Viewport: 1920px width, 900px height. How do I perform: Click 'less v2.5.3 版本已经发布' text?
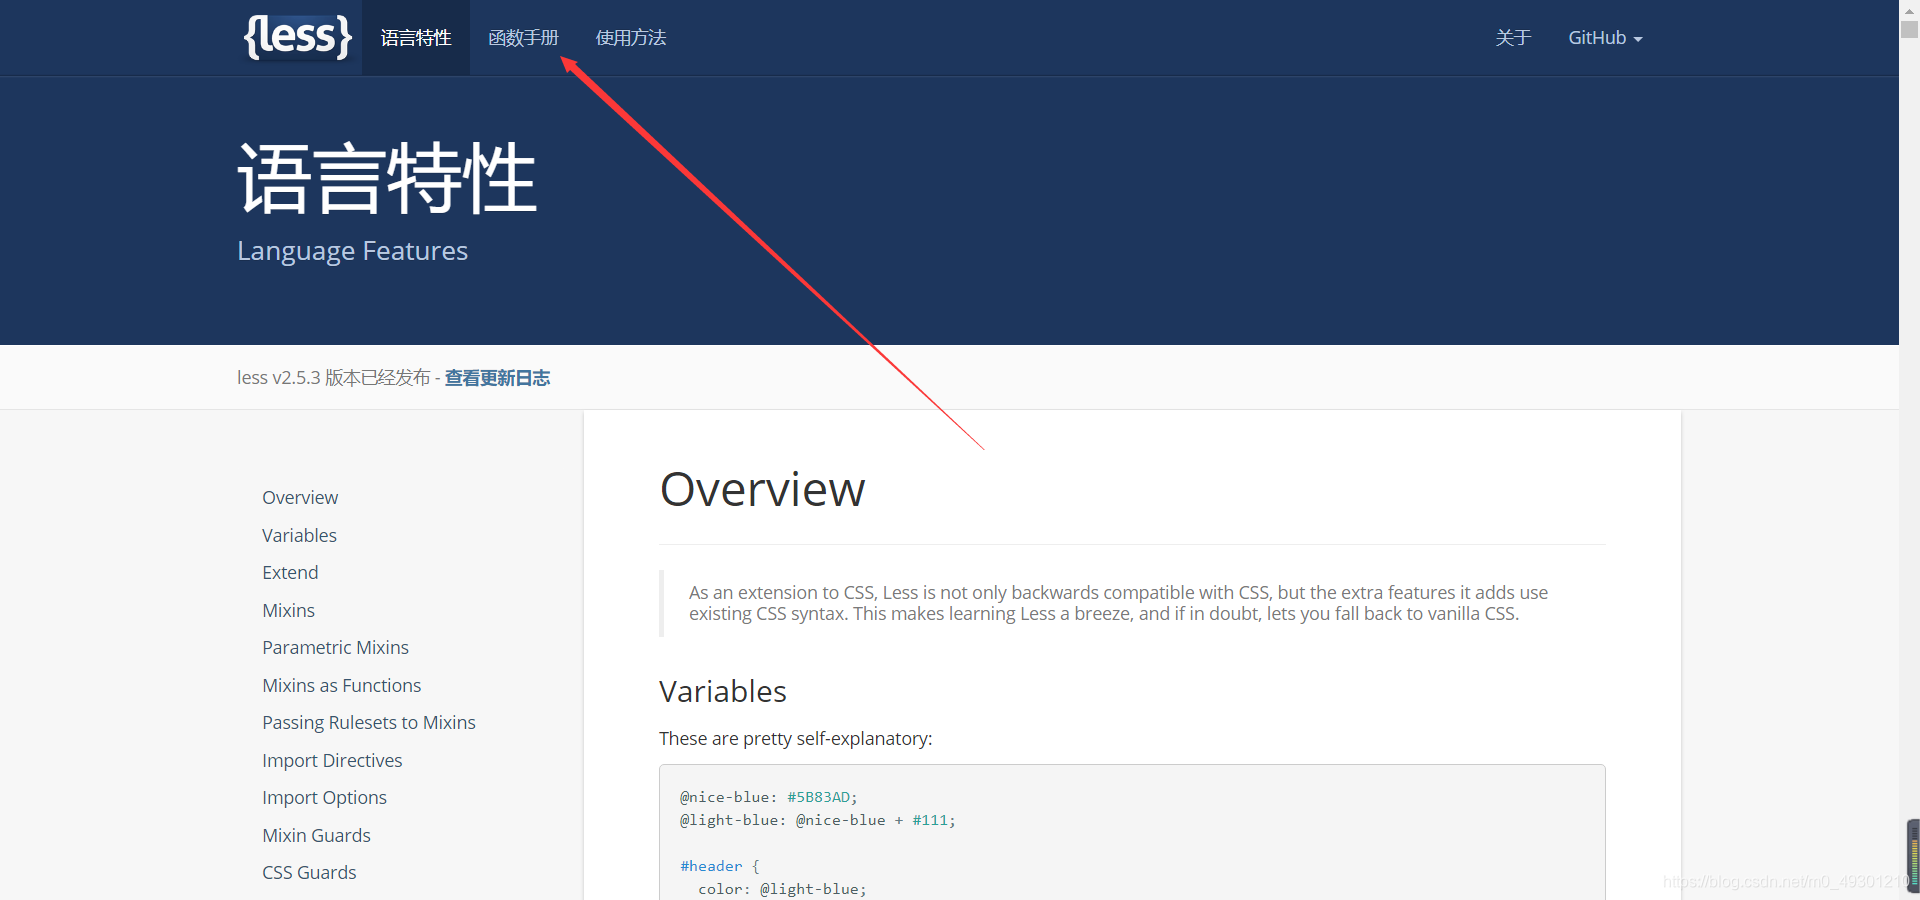pos(333,378)
